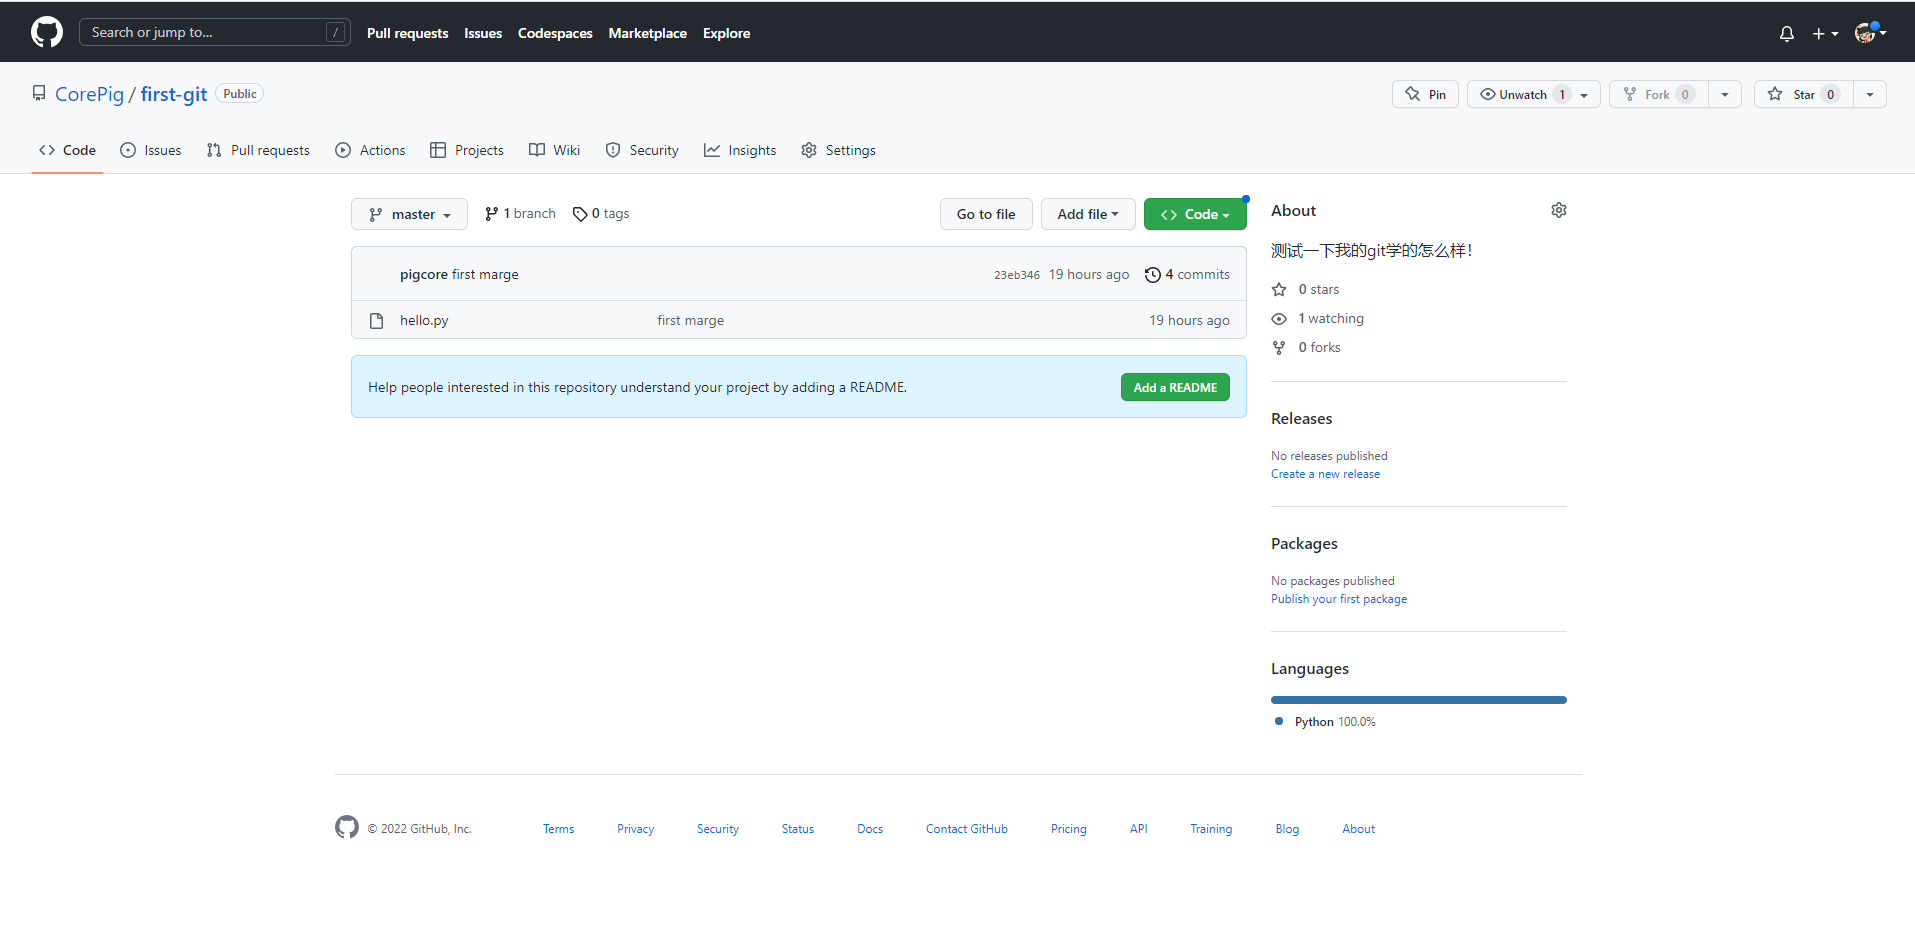1915x938 pixels.
Task: Click the tag icon beside 0 tags
Action: click(580, 214)
